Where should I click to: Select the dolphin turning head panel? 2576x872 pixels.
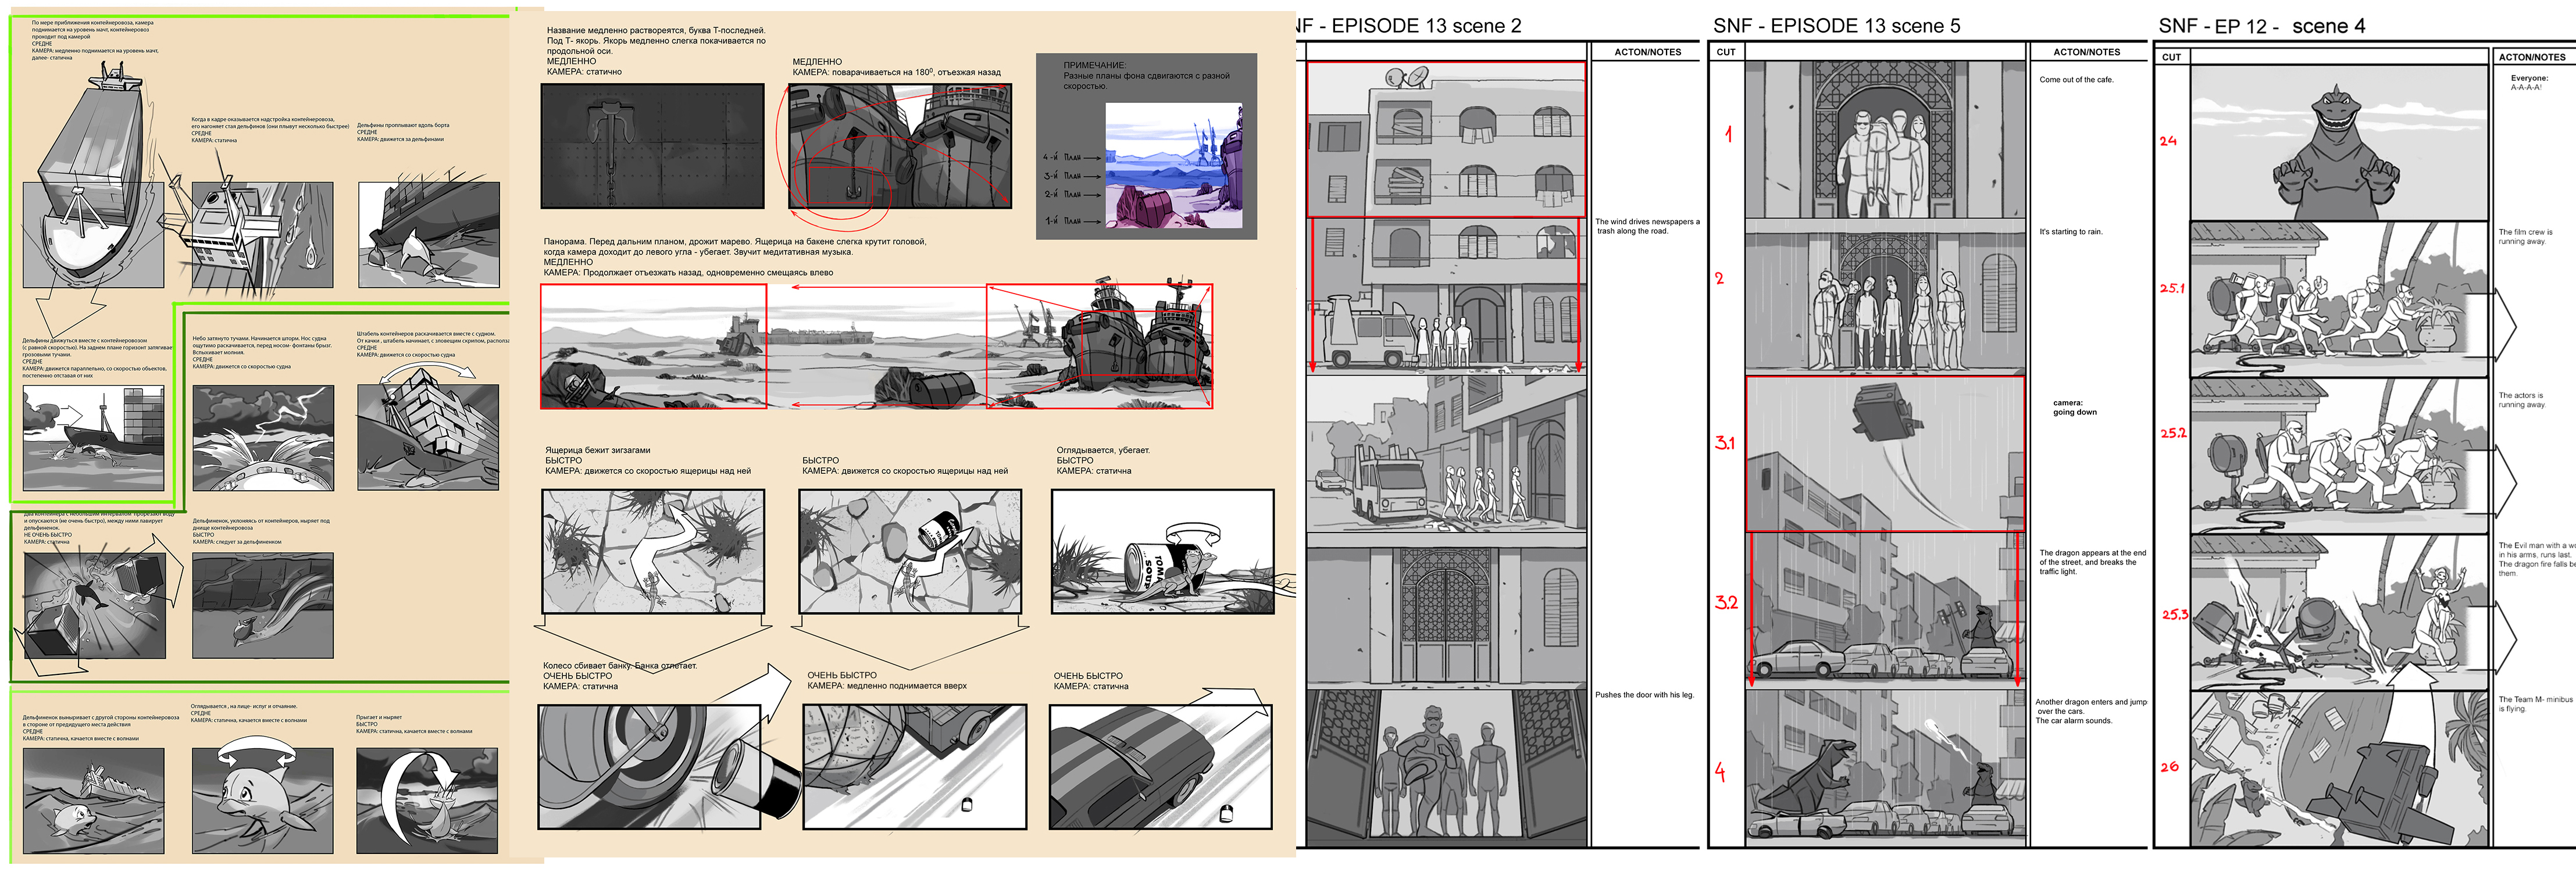point(262,800)
